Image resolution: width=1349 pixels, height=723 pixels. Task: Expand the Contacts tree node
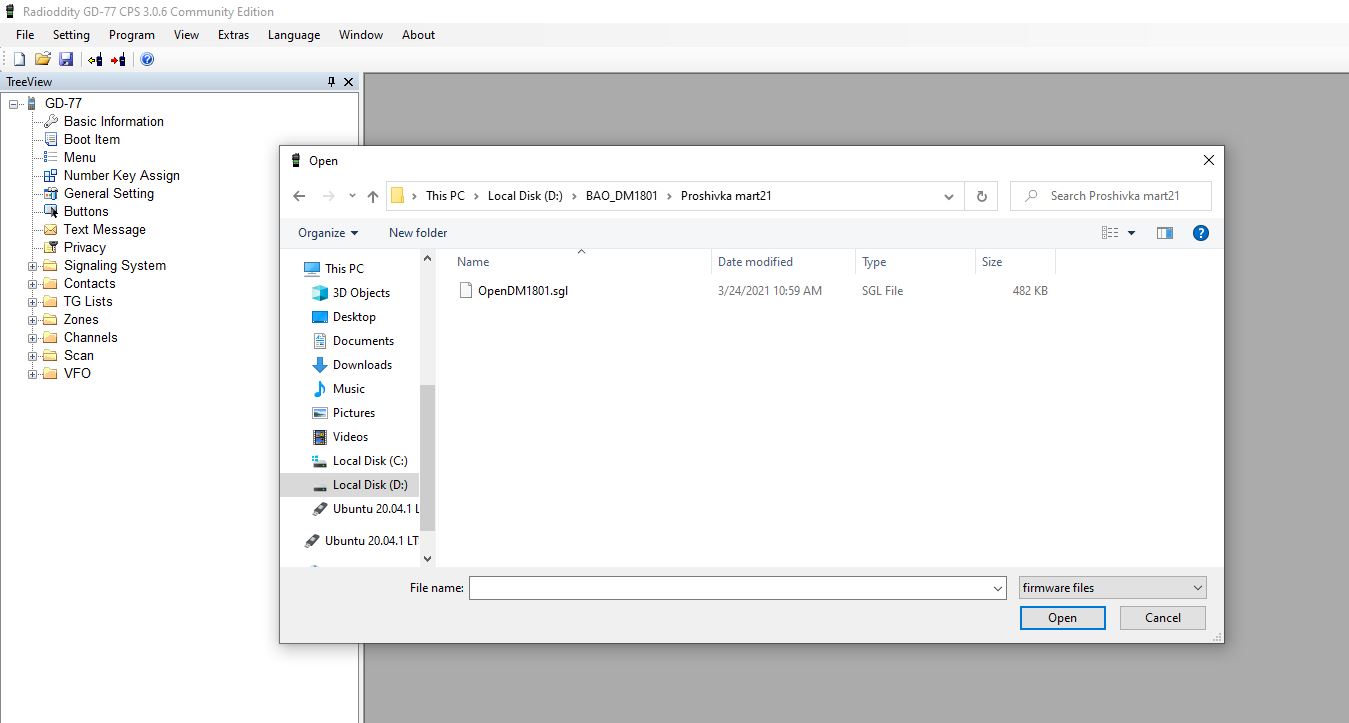[x=32, y=284]
